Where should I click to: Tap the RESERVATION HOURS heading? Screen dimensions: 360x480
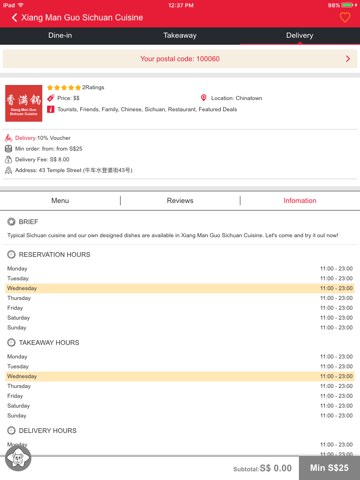click(x=54, y=255)
